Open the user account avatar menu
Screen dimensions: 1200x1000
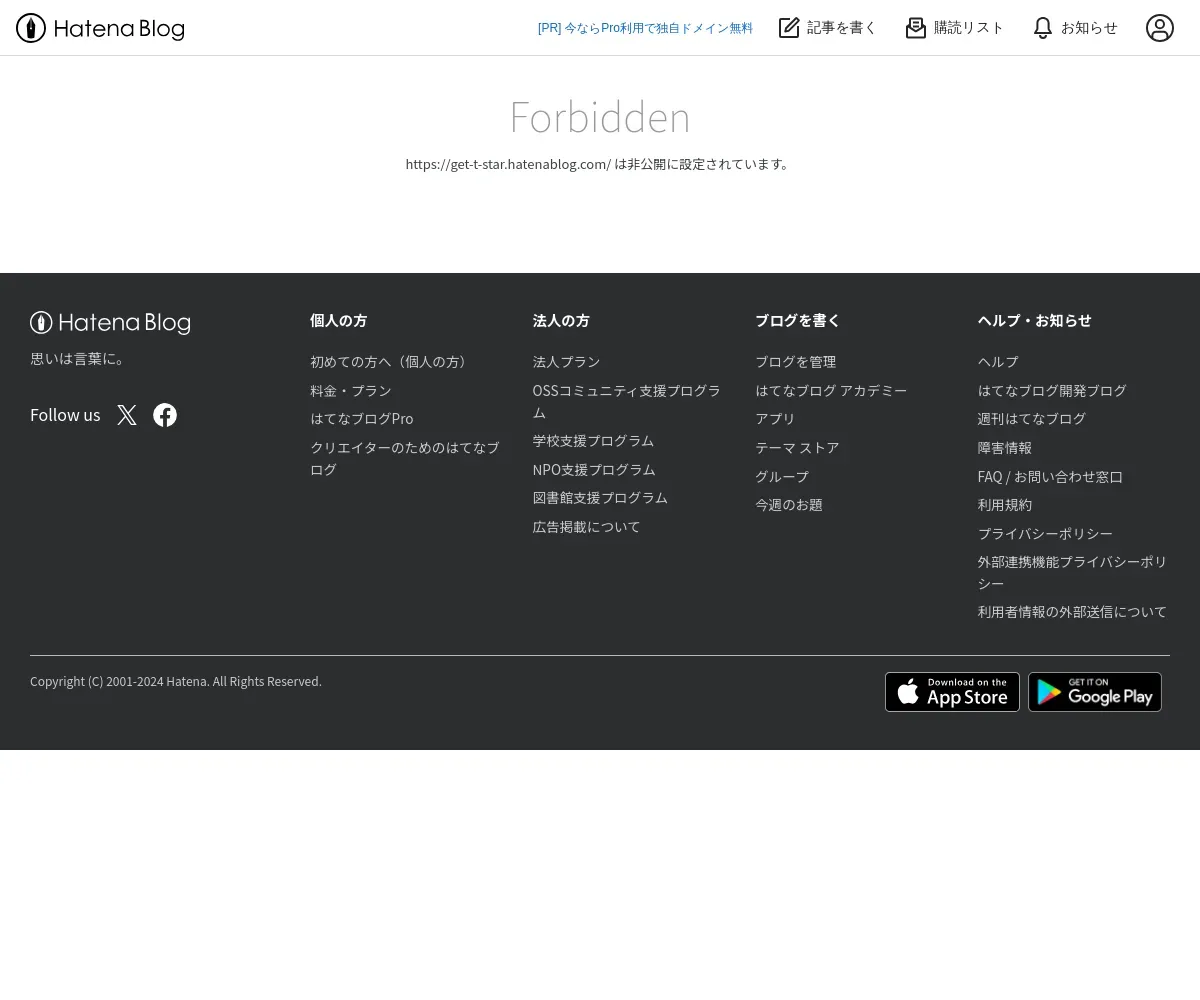click(x=1160, y=28)
